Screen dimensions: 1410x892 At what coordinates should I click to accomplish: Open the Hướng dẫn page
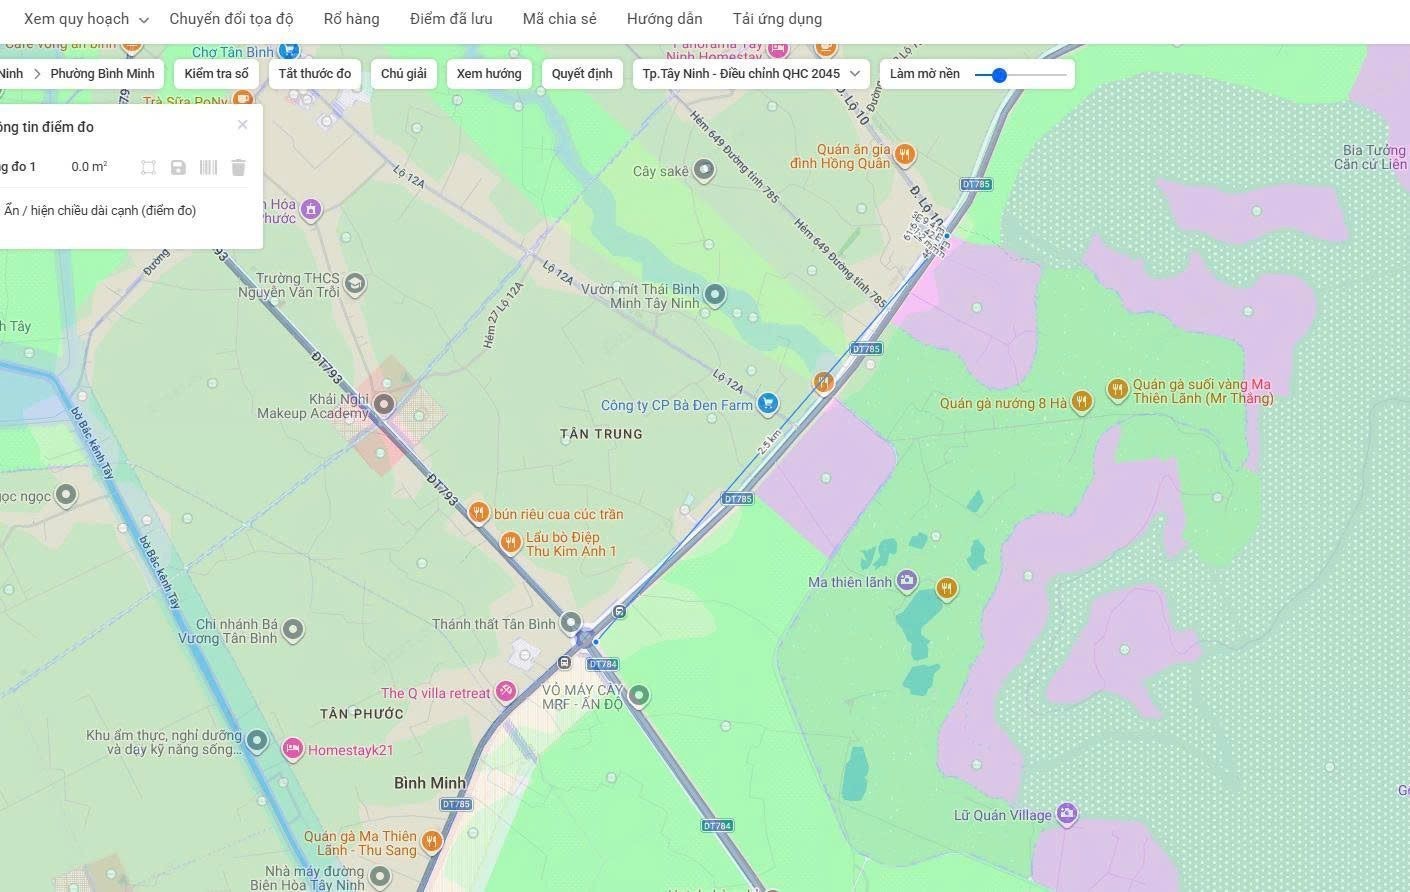coord(665,19)
